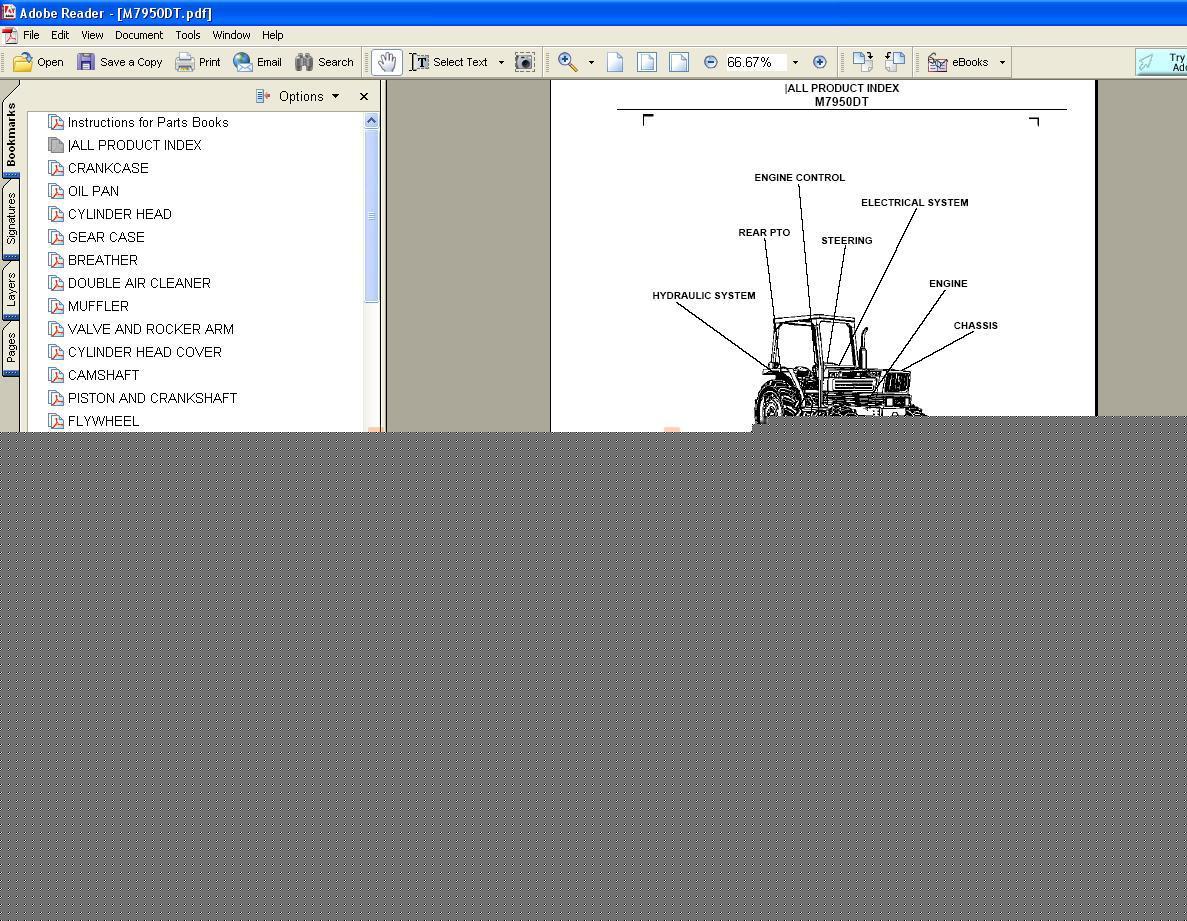Rotate the page clockwise
The image size is (1187, 921).
tap(862, 62)
